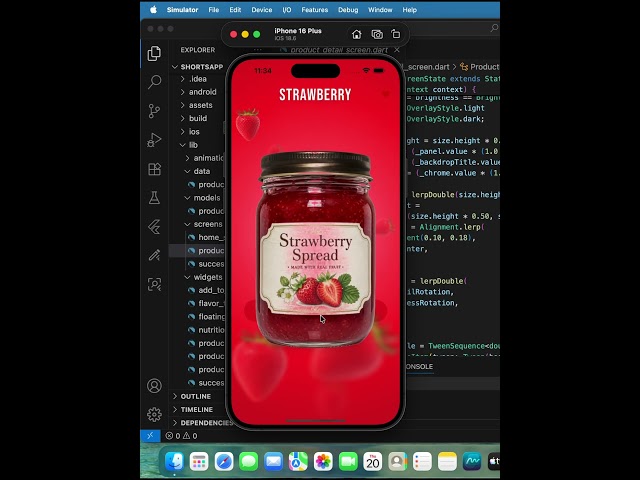Open the Flutter sidebar icon
Viewport: 640px width, 480px height.
tap(154, 227)
